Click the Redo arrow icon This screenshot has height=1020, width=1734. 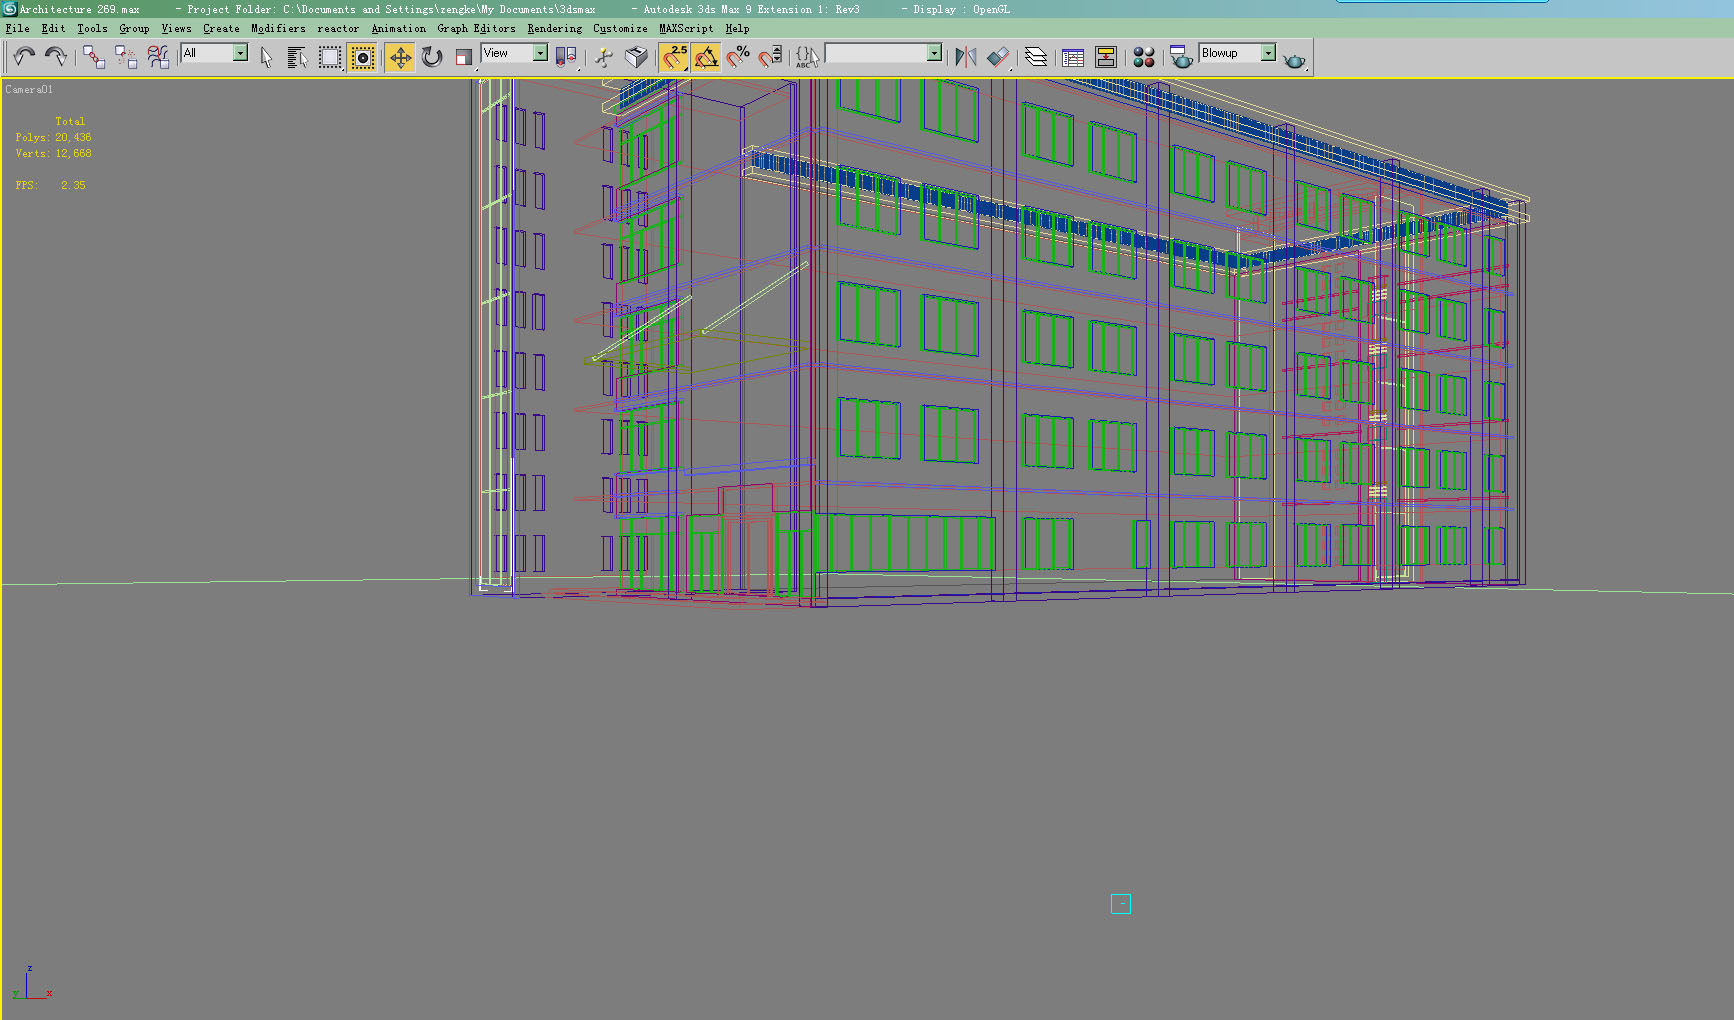[56, 57]
